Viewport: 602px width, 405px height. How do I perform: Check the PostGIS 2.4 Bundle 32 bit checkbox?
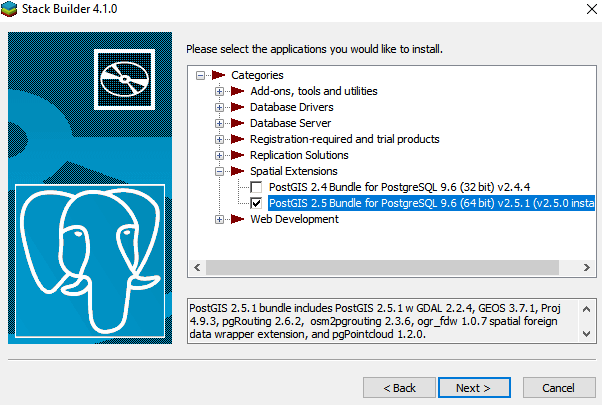(256, 187)
